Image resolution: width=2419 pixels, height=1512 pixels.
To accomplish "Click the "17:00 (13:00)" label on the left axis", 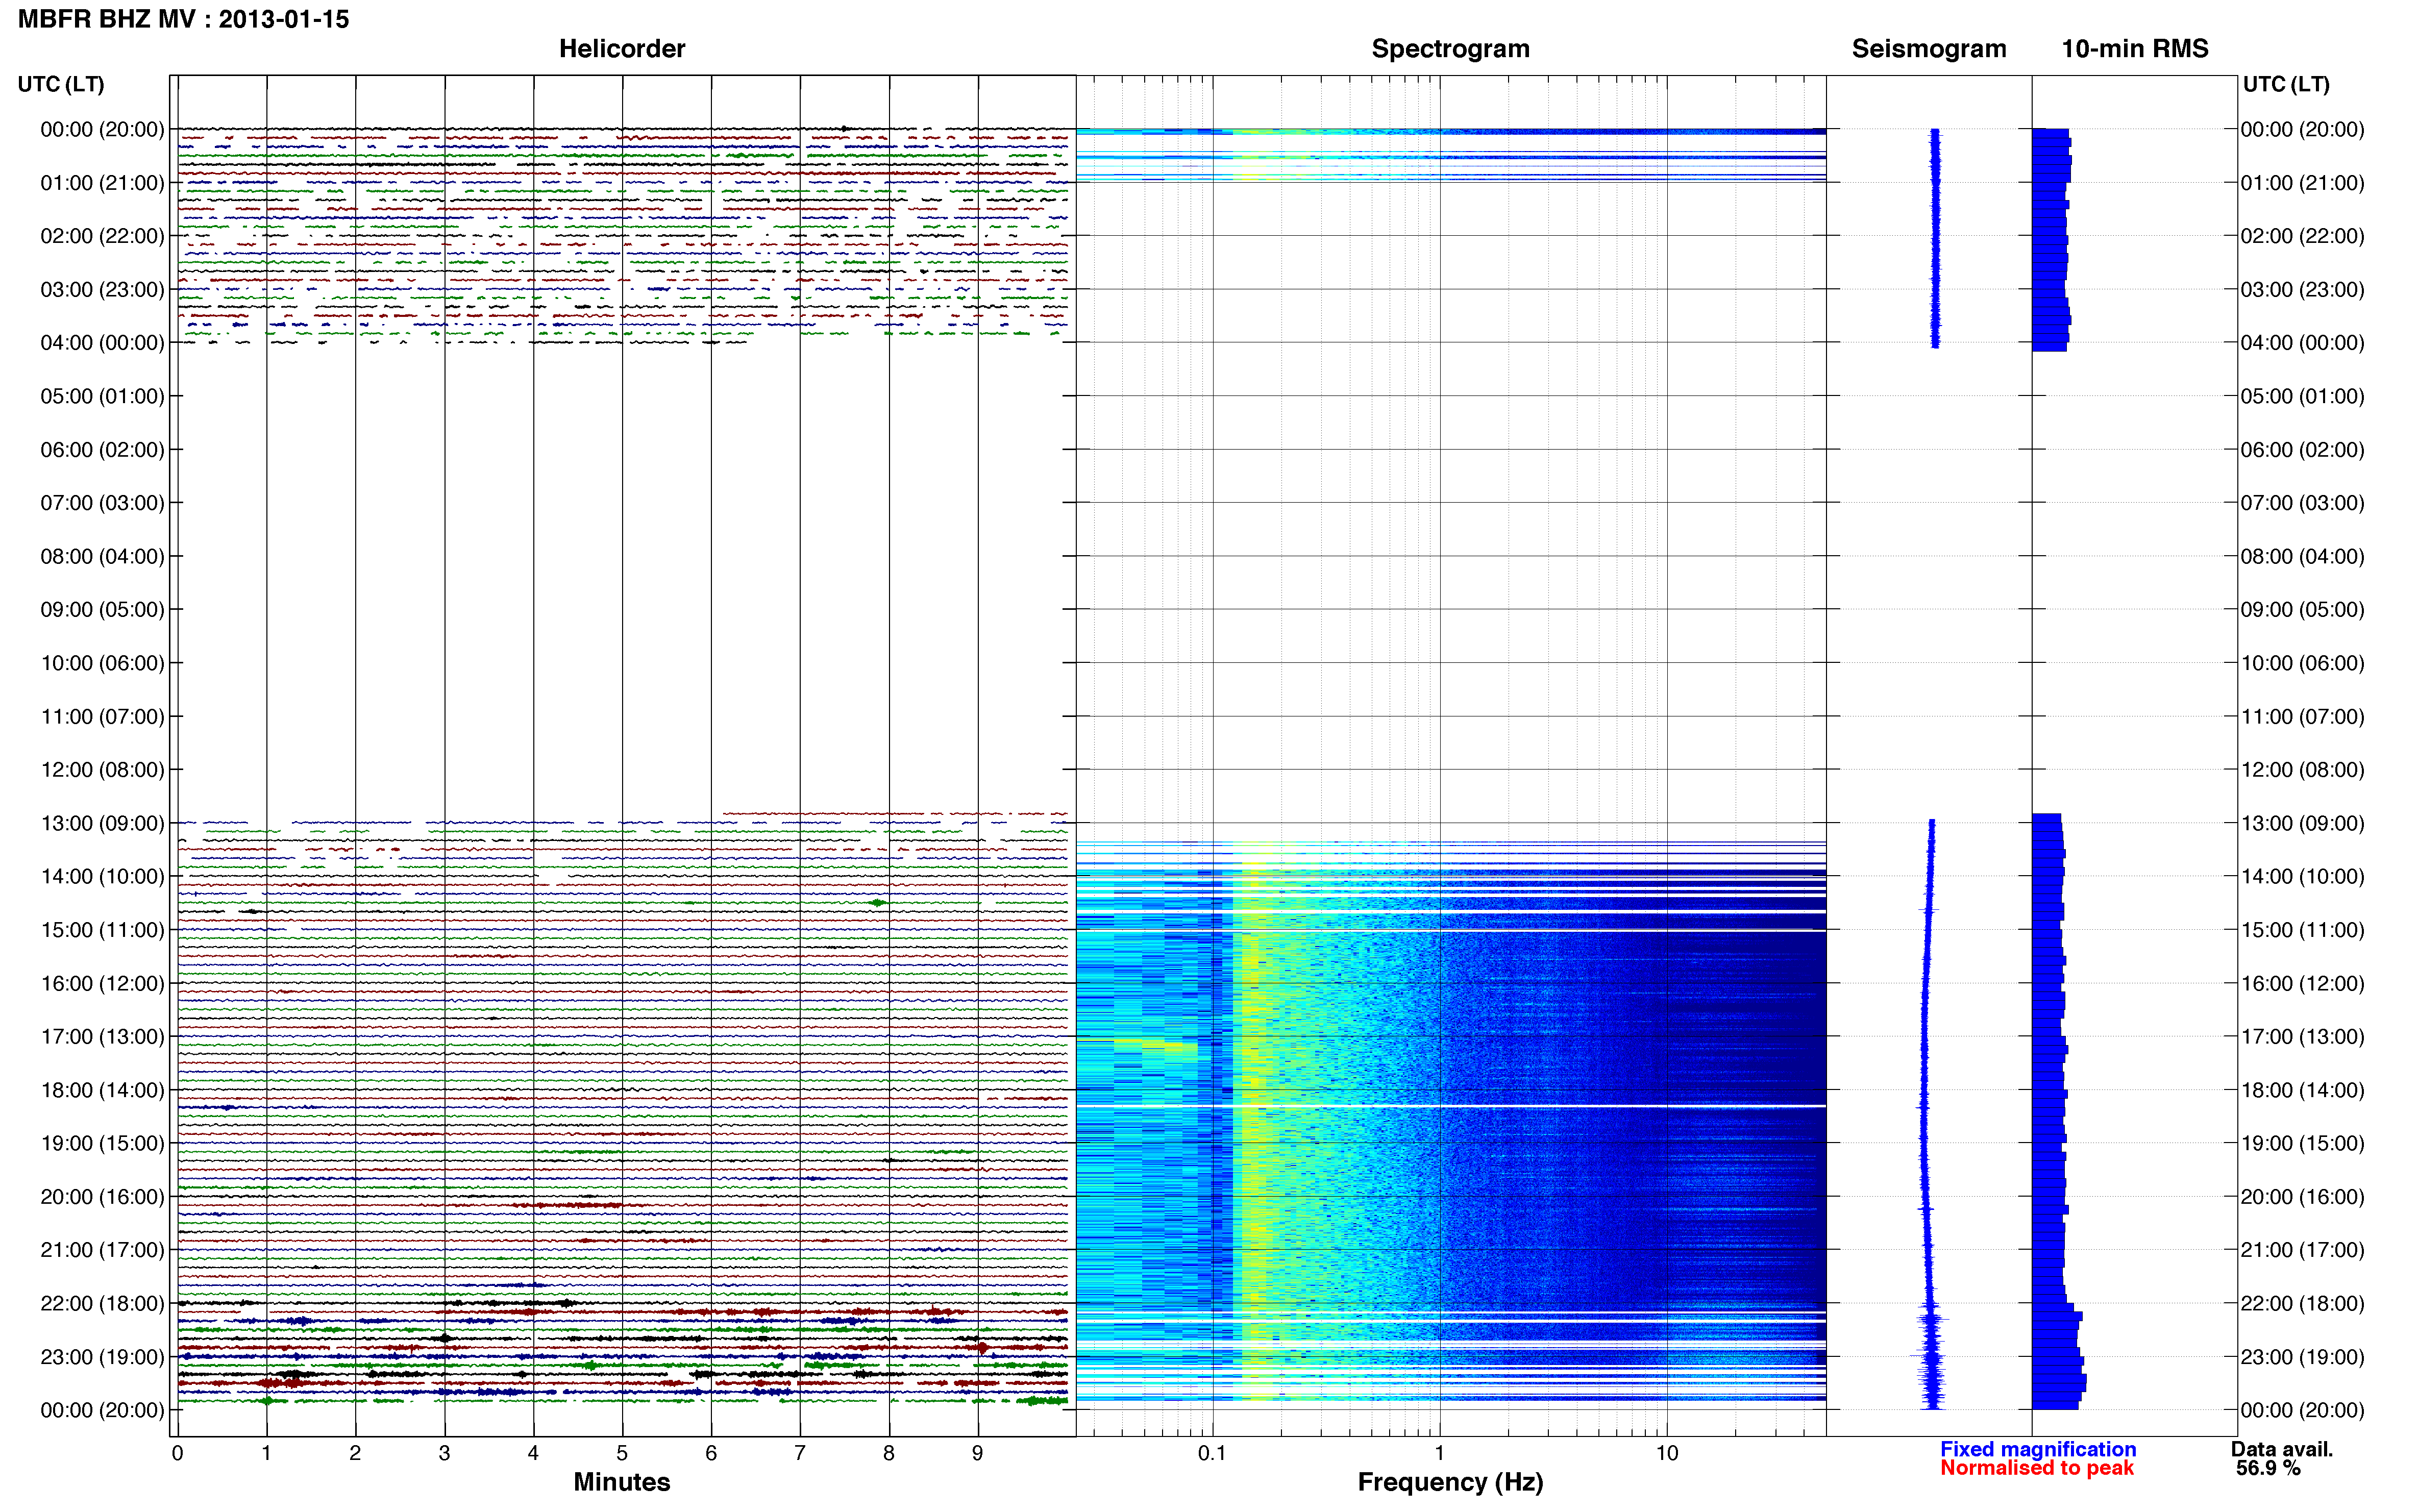I will (102, 1037).
